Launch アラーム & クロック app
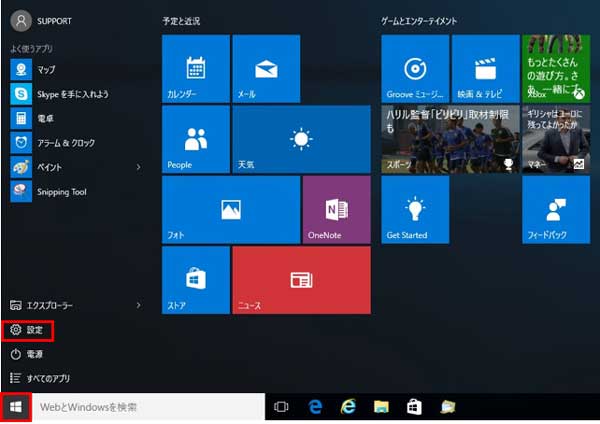Viewport: 600px width, 424px height. (77, 143)
